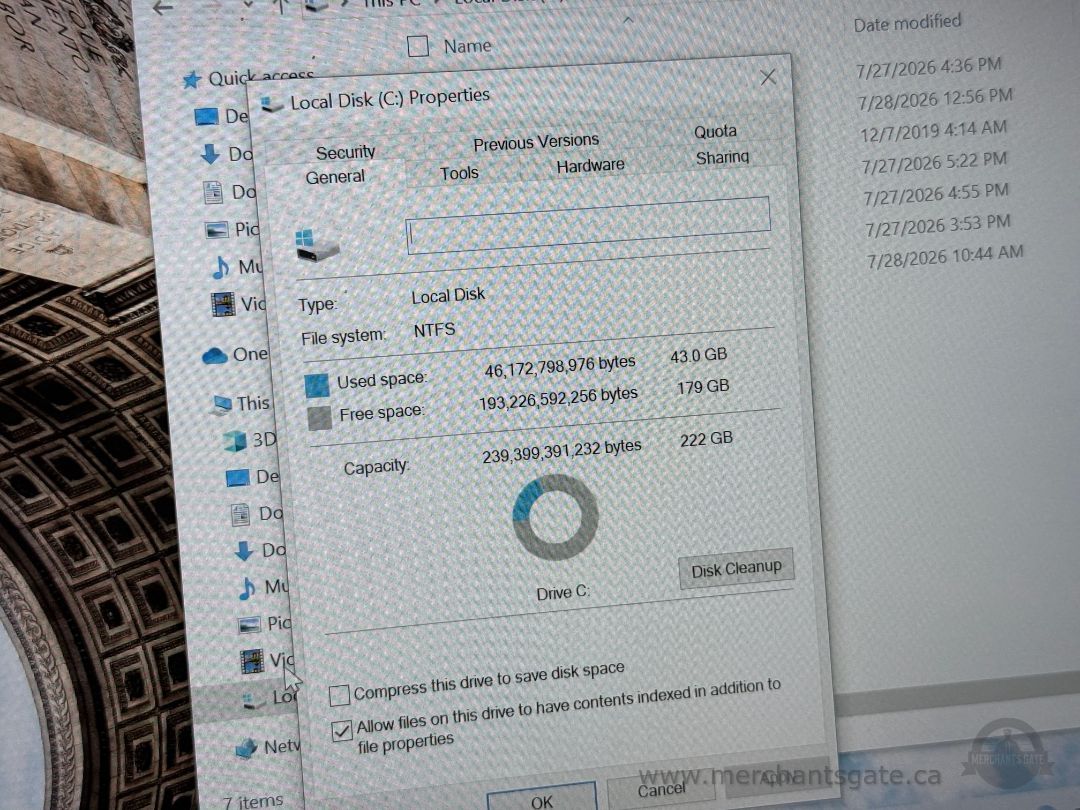This screenshot has width=1080, height=810.
Task: Click the Music note icon under Quick access
Action: [x=220, y=267]
